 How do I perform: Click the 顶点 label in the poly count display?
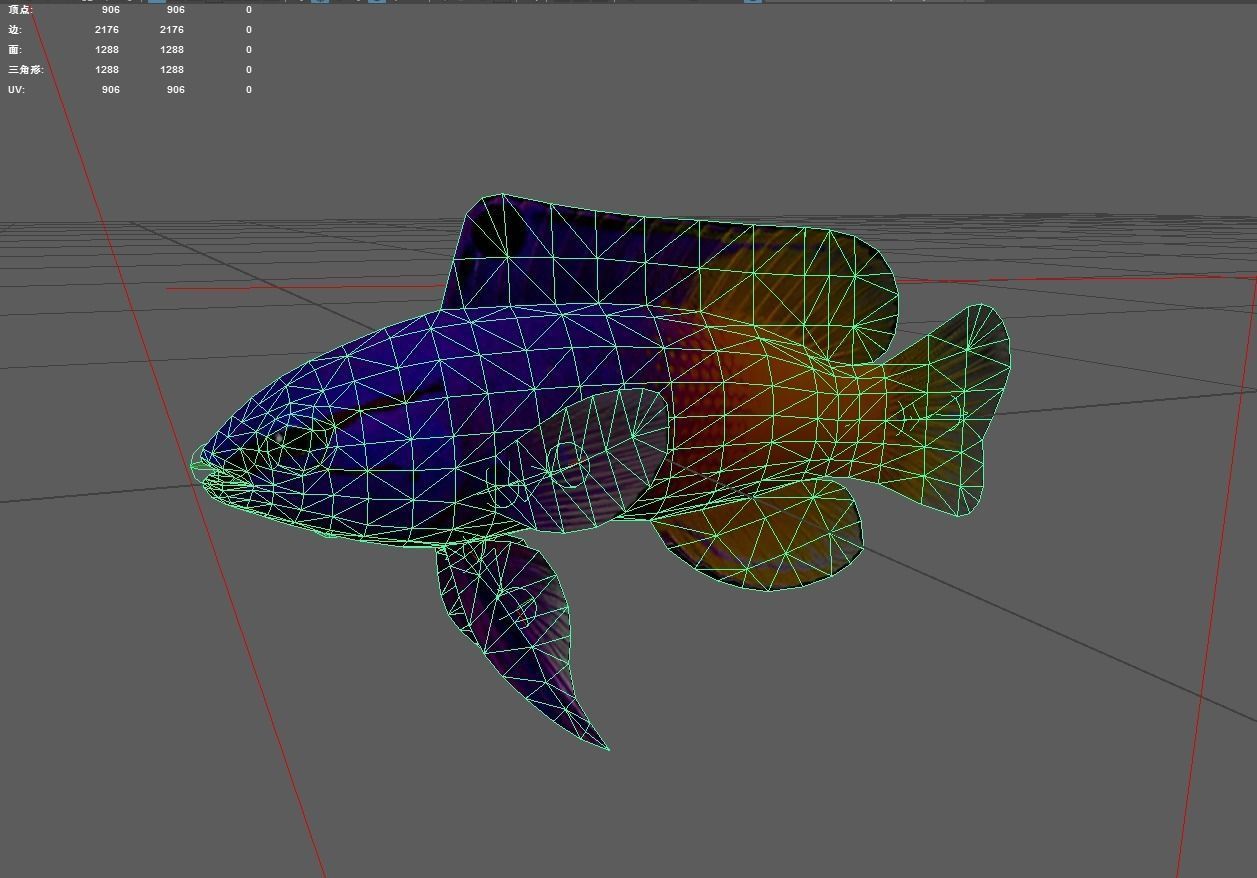click(x=20, y=10)
